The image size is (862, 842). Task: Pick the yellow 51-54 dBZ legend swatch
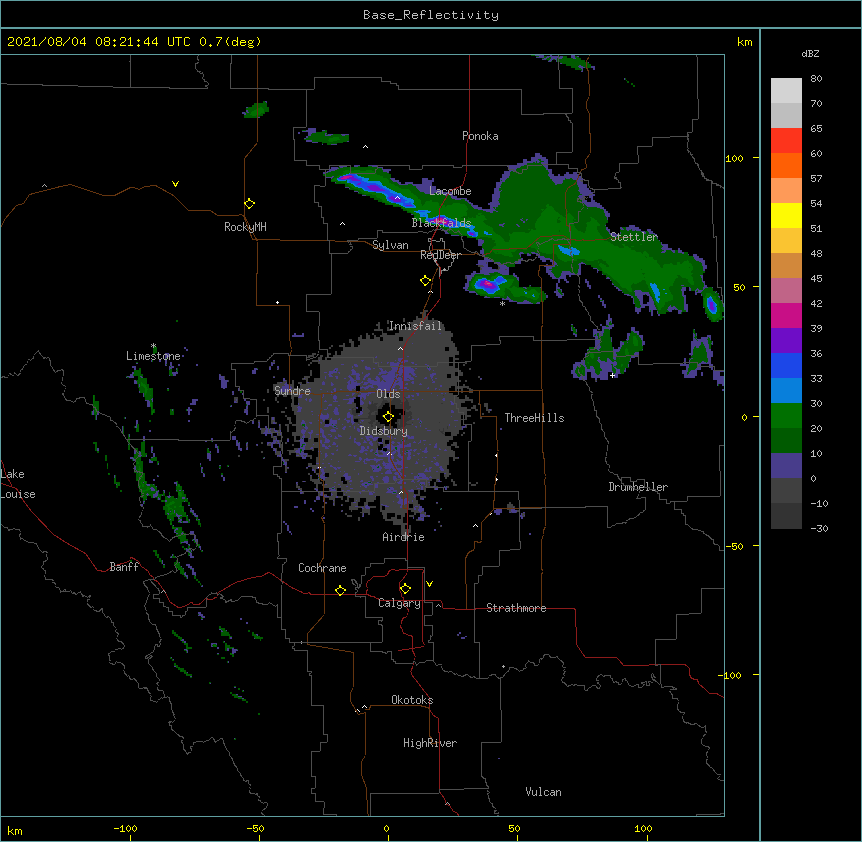tap(786, 215)
